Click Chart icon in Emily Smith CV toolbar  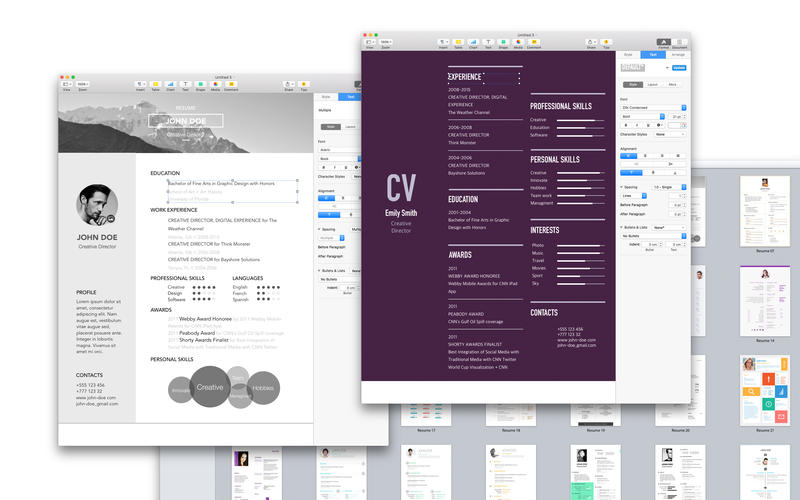[473, 42]
